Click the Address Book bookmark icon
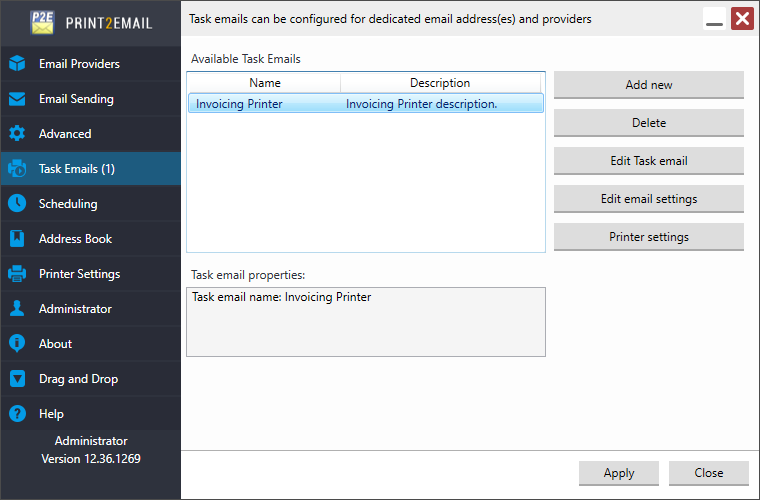This screenshot has width=760, height=500. (17, 238)
